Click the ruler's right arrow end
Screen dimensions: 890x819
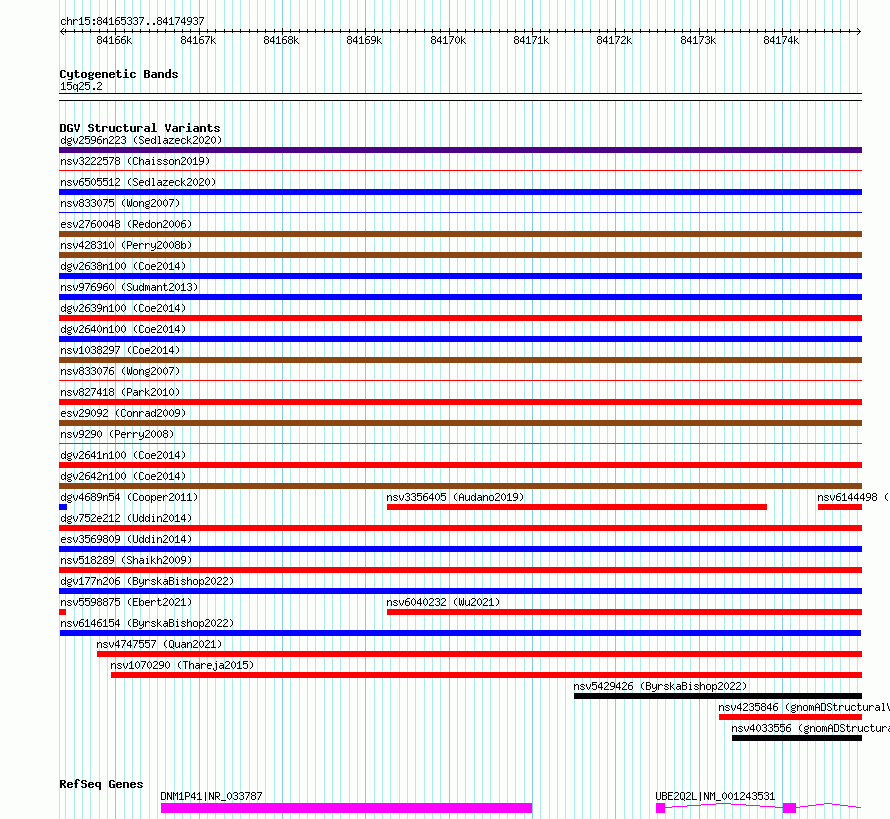click(859, 31)
